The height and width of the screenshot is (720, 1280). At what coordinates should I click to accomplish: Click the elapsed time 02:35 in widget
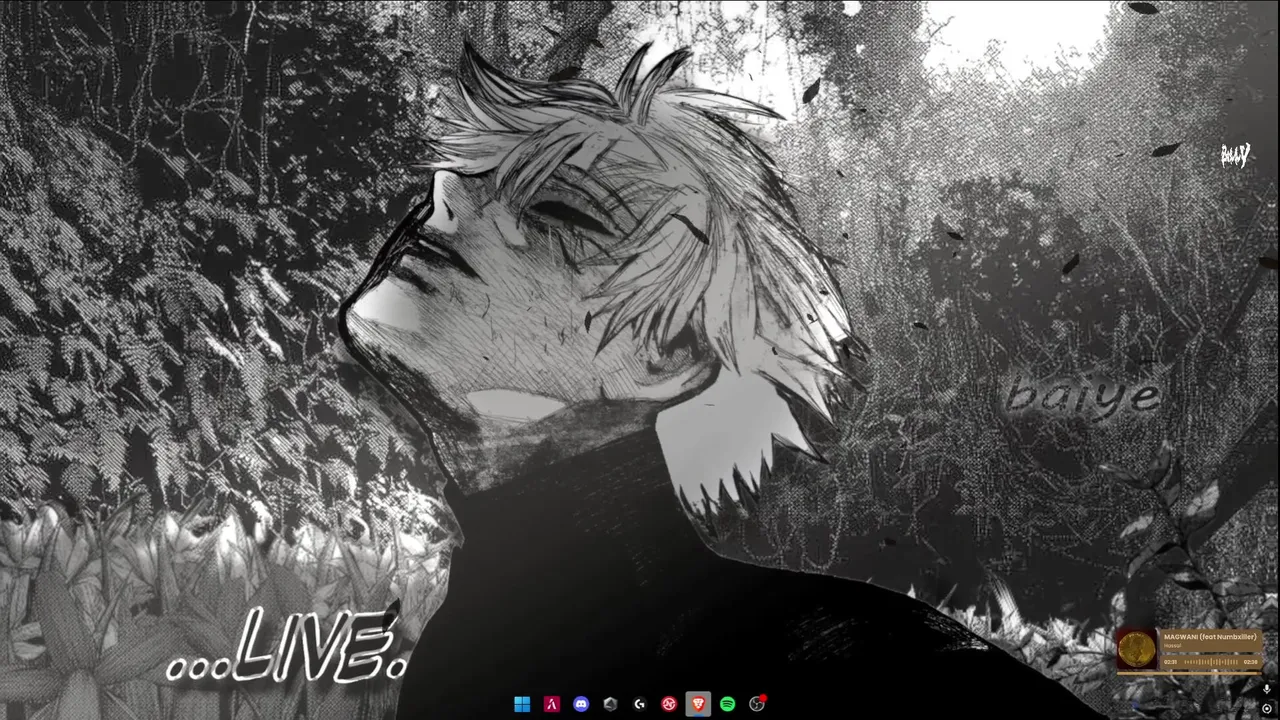(x=1170, y=662)
